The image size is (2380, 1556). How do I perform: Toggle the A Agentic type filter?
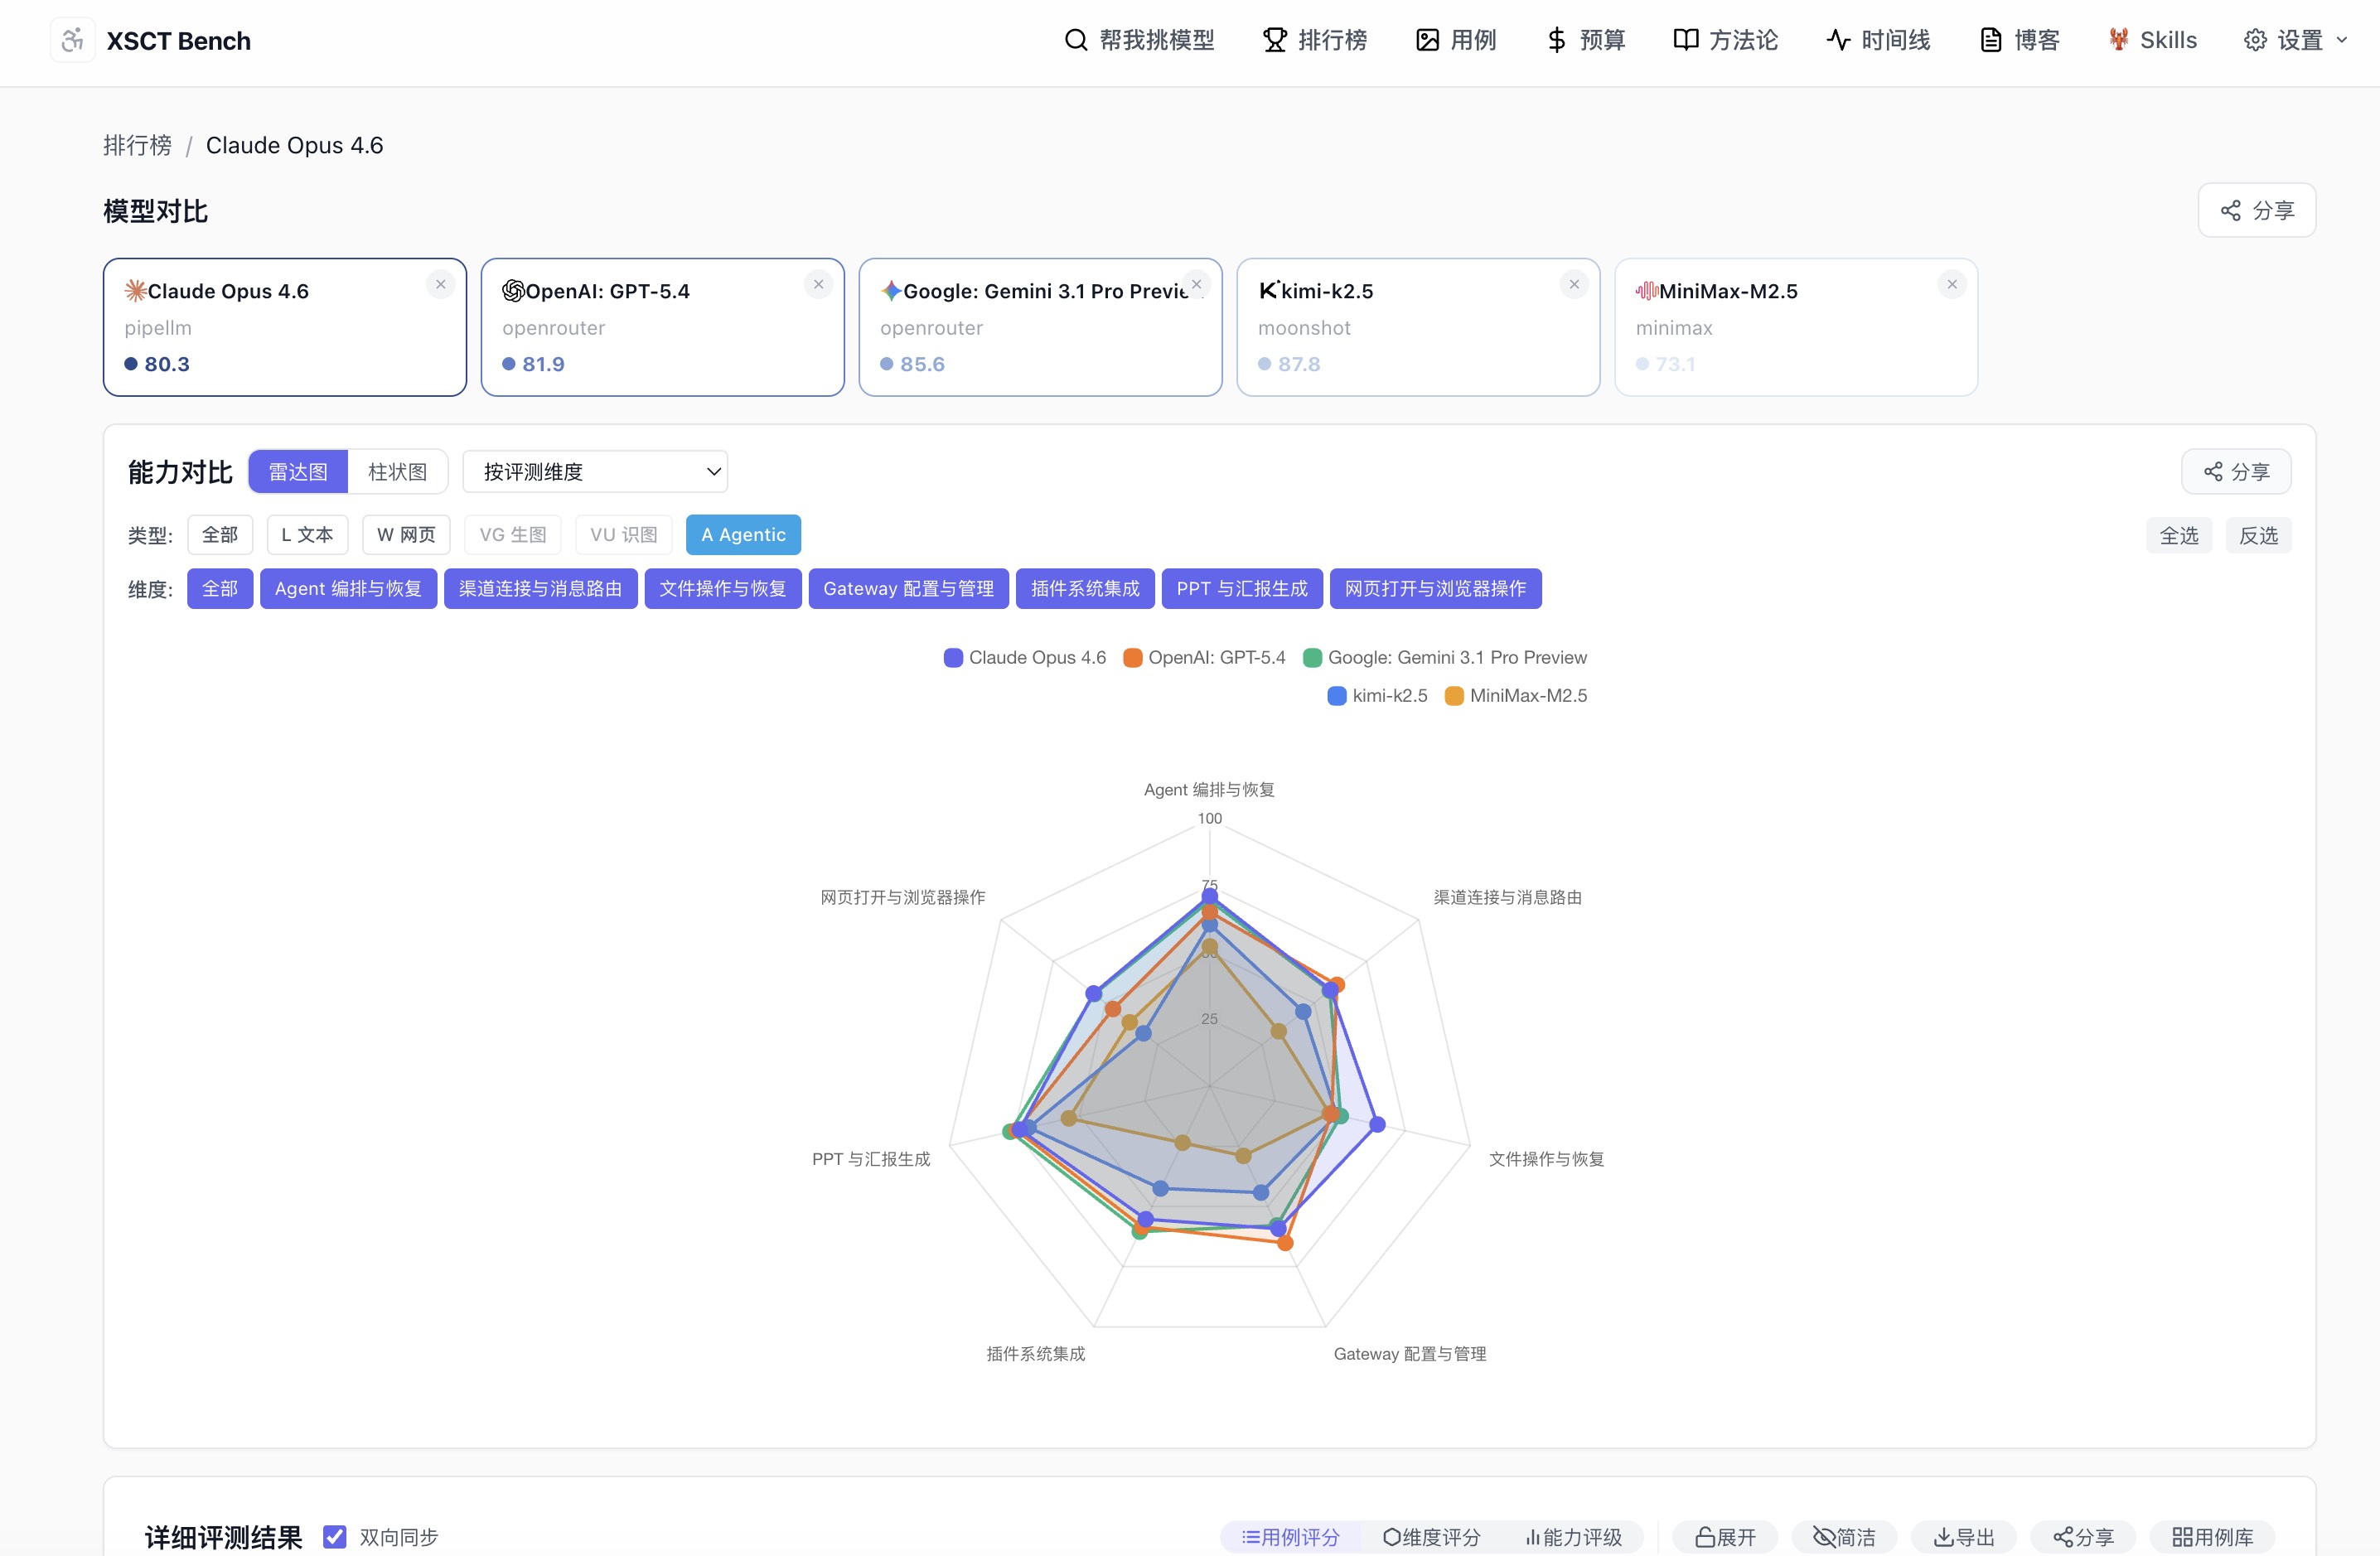[x=743, y=535]
